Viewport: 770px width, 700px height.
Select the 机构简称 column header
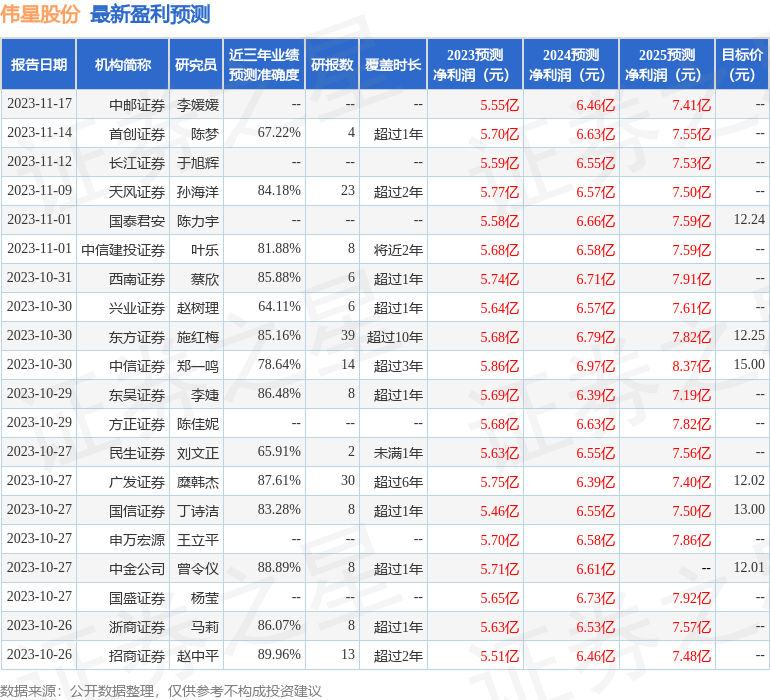click(x=123, y=64)
